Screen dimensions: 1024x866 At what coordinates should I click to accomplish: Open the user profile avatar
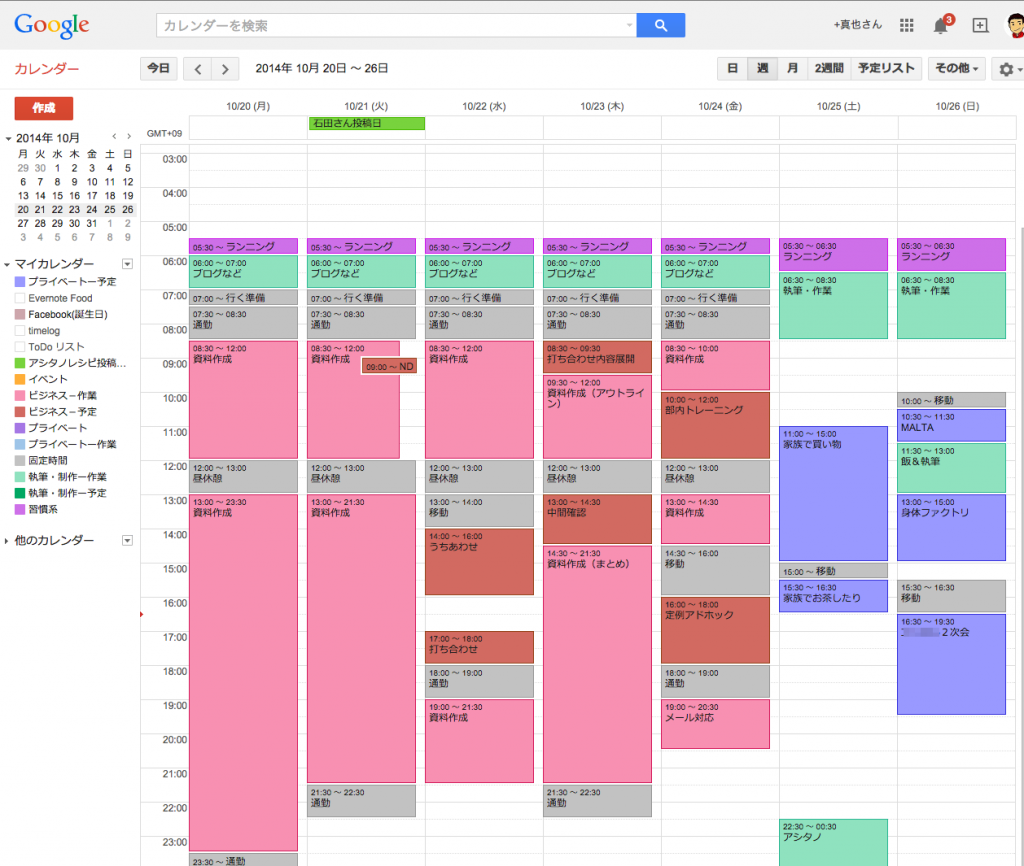coord(1014,25)
